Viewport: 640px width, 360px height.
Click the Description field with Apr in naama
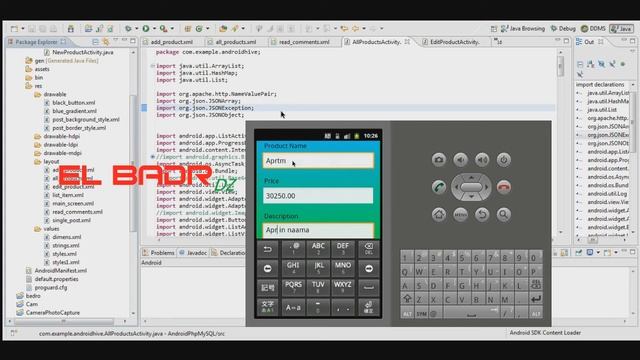(318, 230)
